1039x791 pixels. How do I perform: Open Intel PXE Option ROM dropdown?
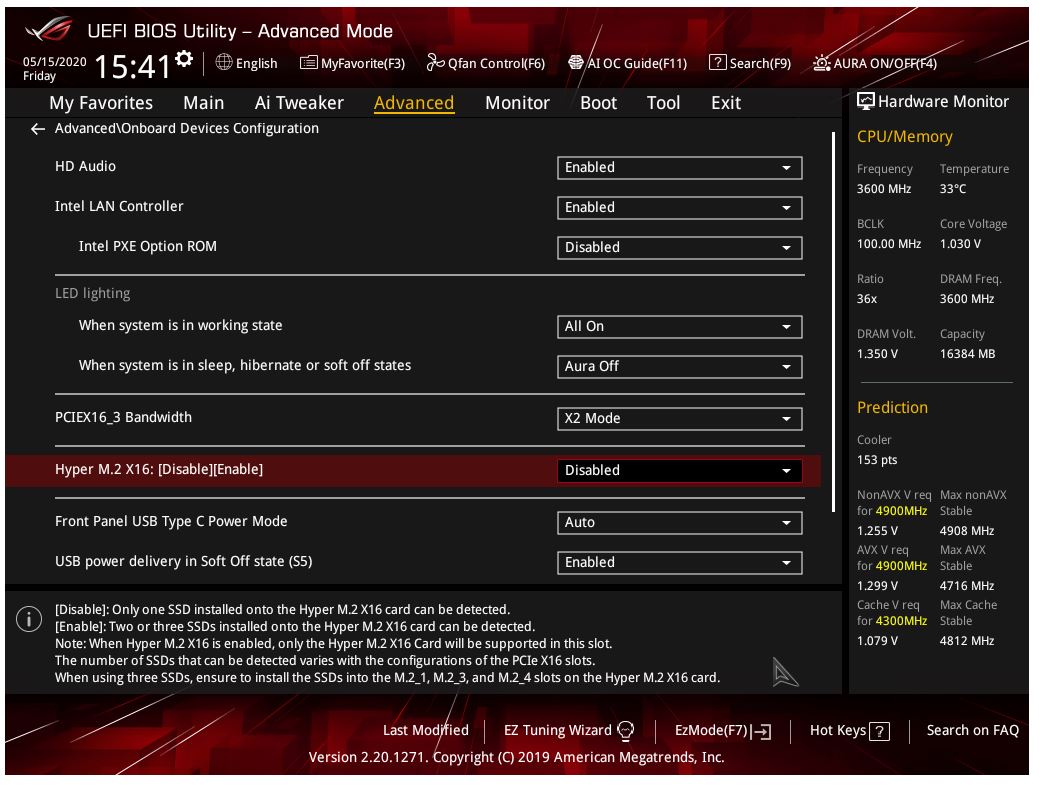tap(679, 248)
